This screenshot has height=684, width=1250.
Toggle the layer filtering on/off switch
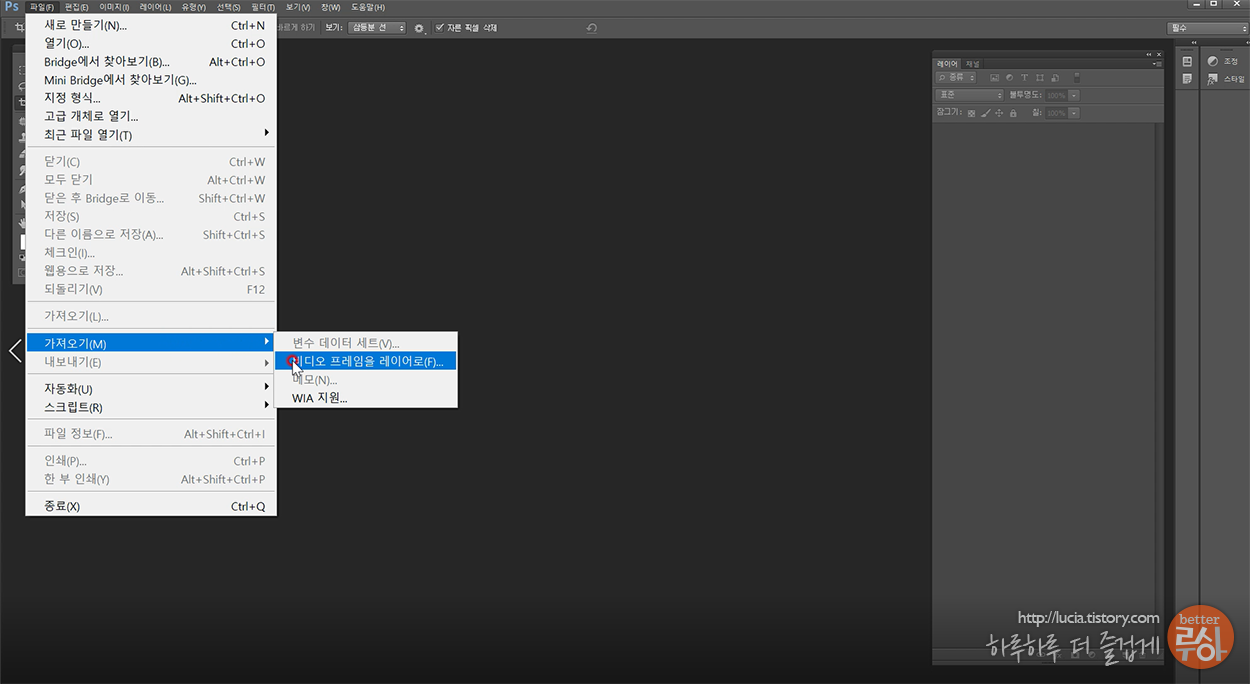point(1077,77)
